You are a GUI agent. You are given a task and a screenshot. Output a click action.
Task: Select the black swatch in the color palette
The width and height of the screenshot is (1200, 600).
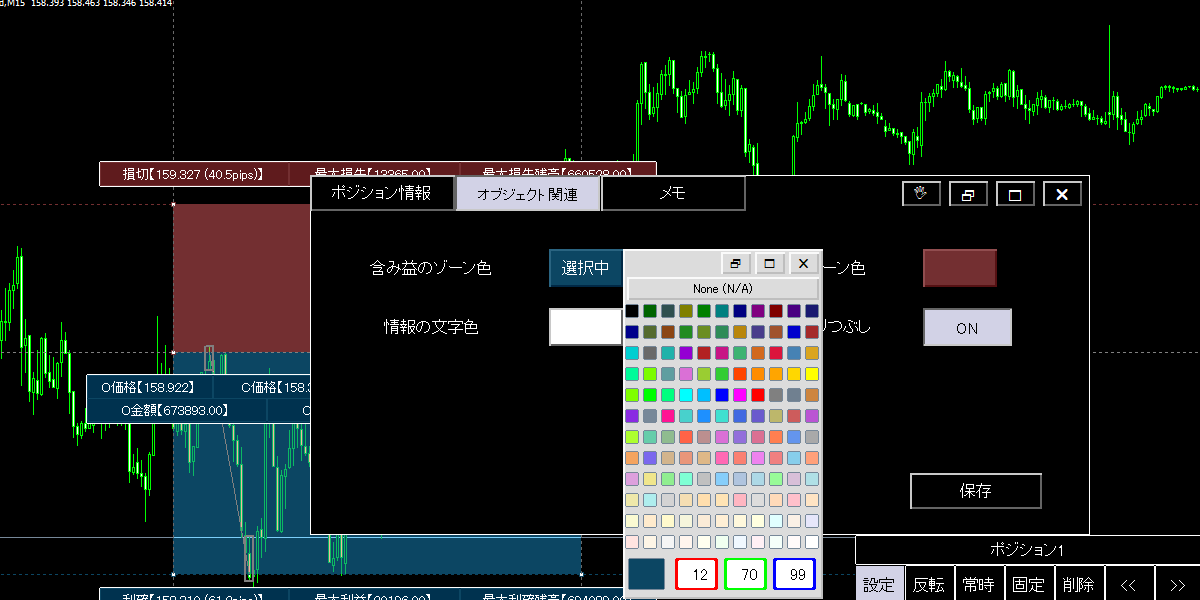click(632, 312)
